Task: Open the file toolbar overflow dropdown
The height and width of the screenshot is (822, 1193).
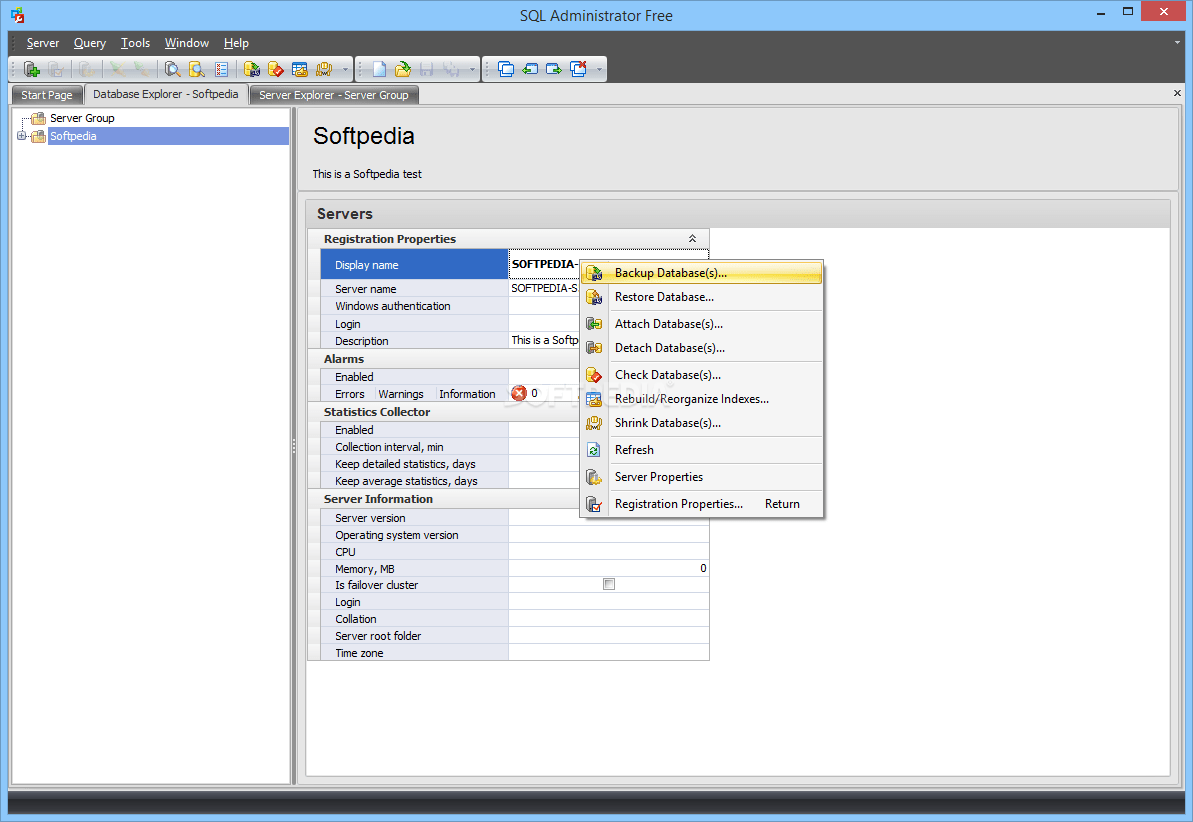Action: point(472,70)
